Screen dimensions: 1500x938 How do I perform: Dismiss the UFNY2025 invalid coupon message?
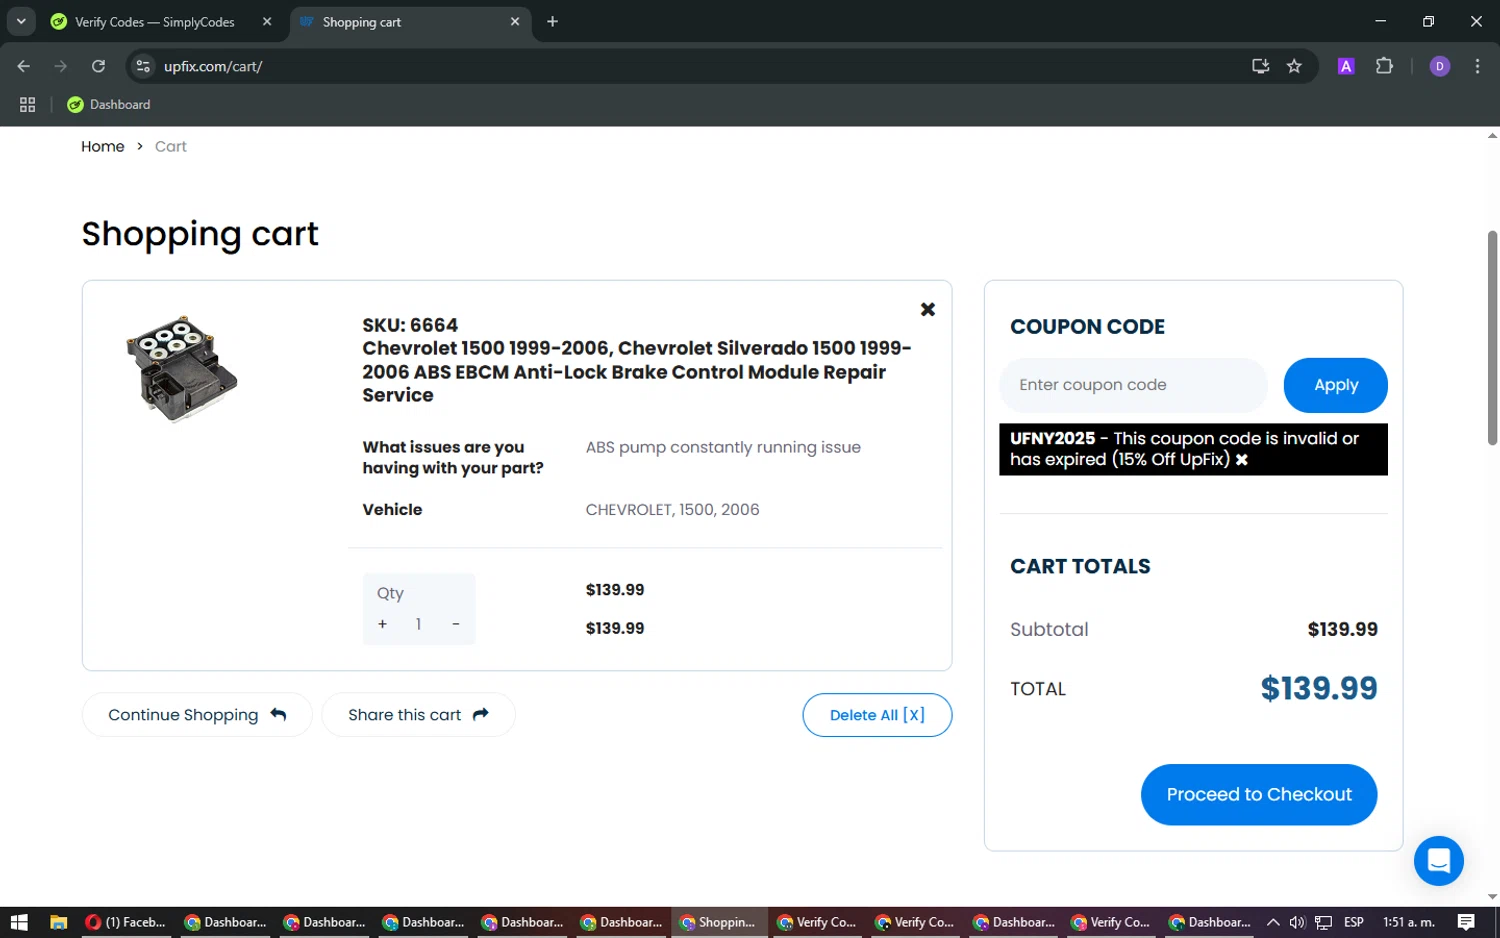click(x=1242, y=460)
